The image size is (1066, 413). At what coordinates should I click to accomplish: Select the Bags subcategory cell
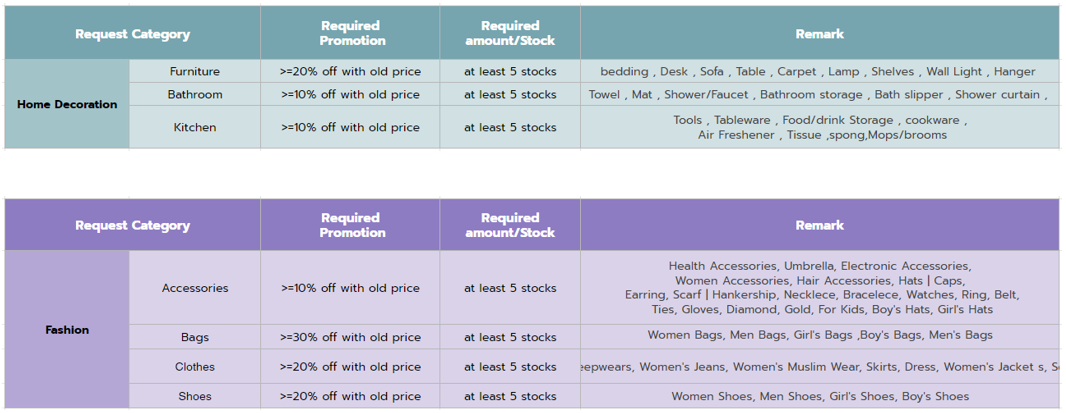pos(194,337)
